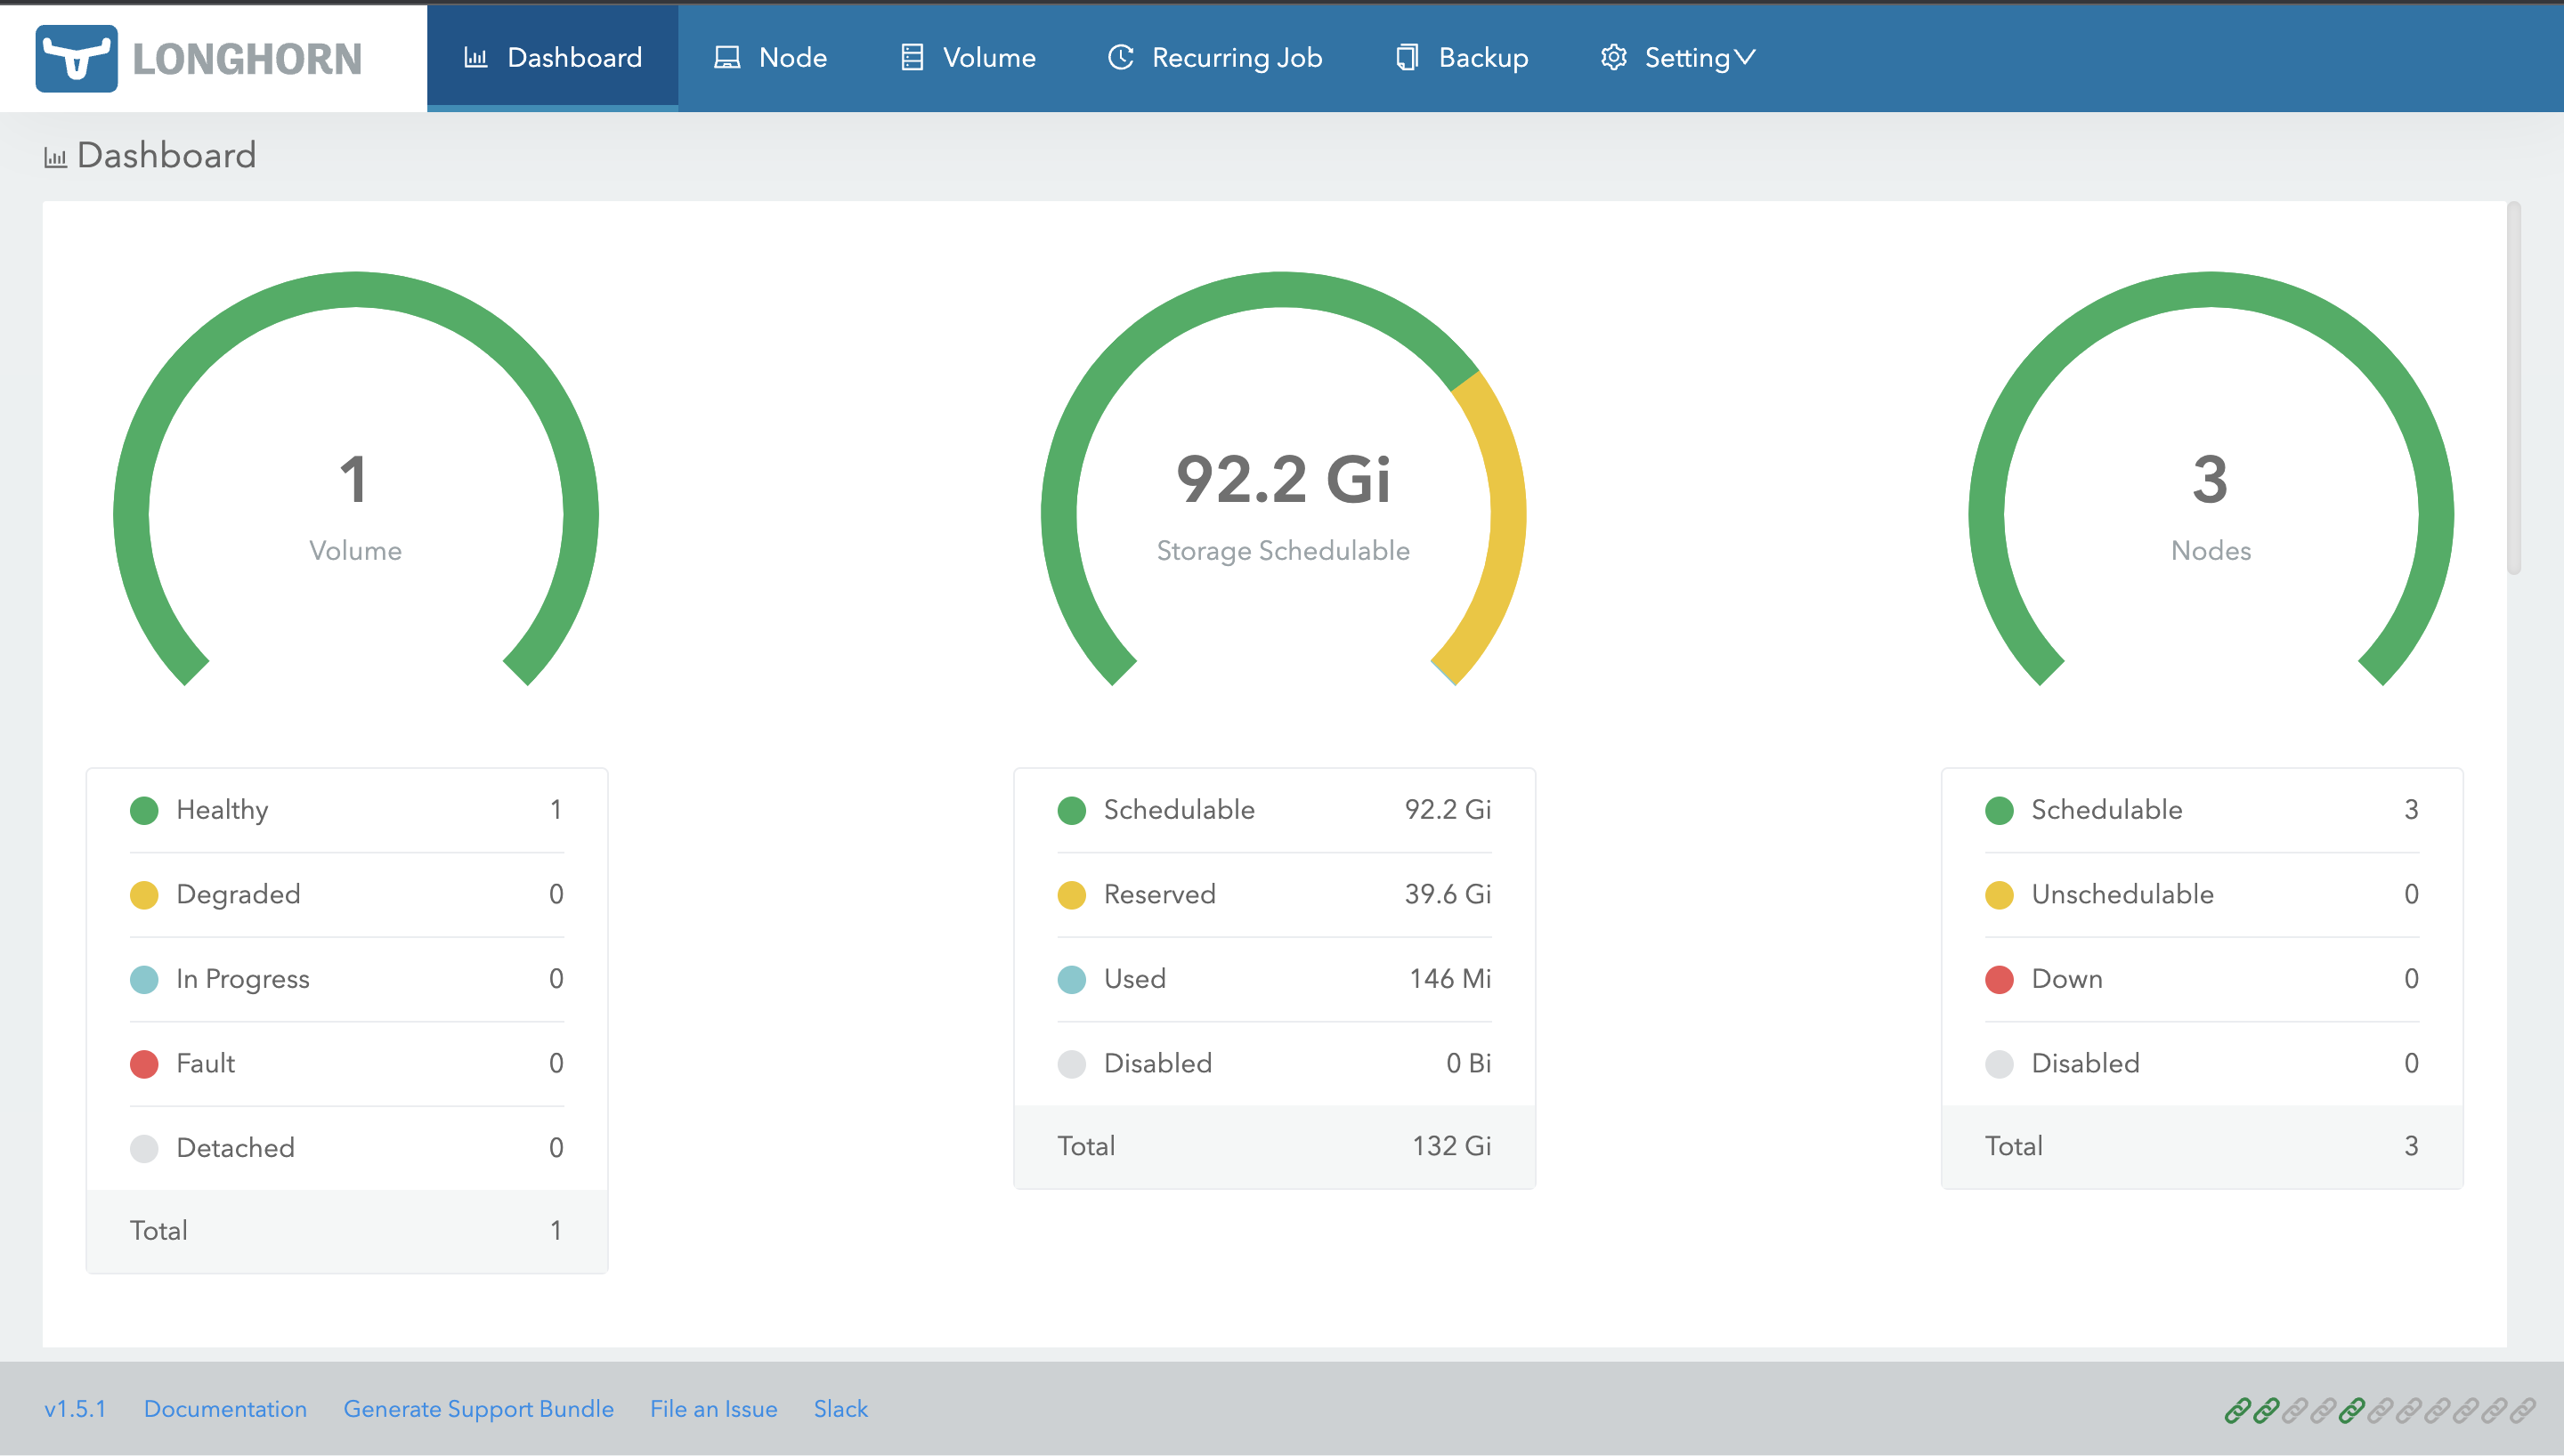The image size is (2564, 1456).
Task: Click the v1.5.1 version link
Action: 75,1409
